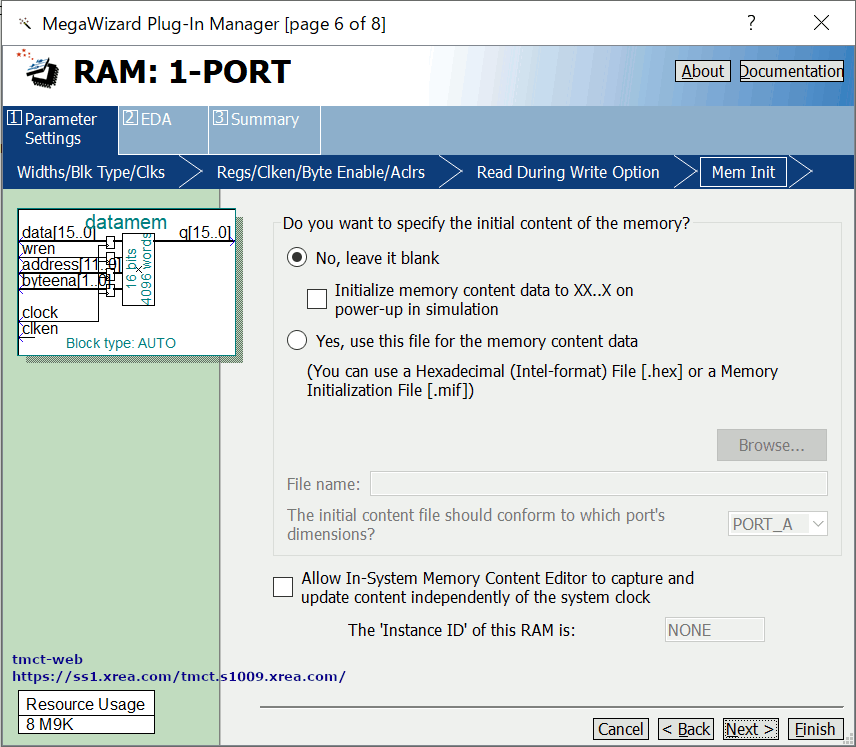This screenshot has width=856, height=747.
Task: Go to Read During Write Option step
Action: (x=568, y=172)
